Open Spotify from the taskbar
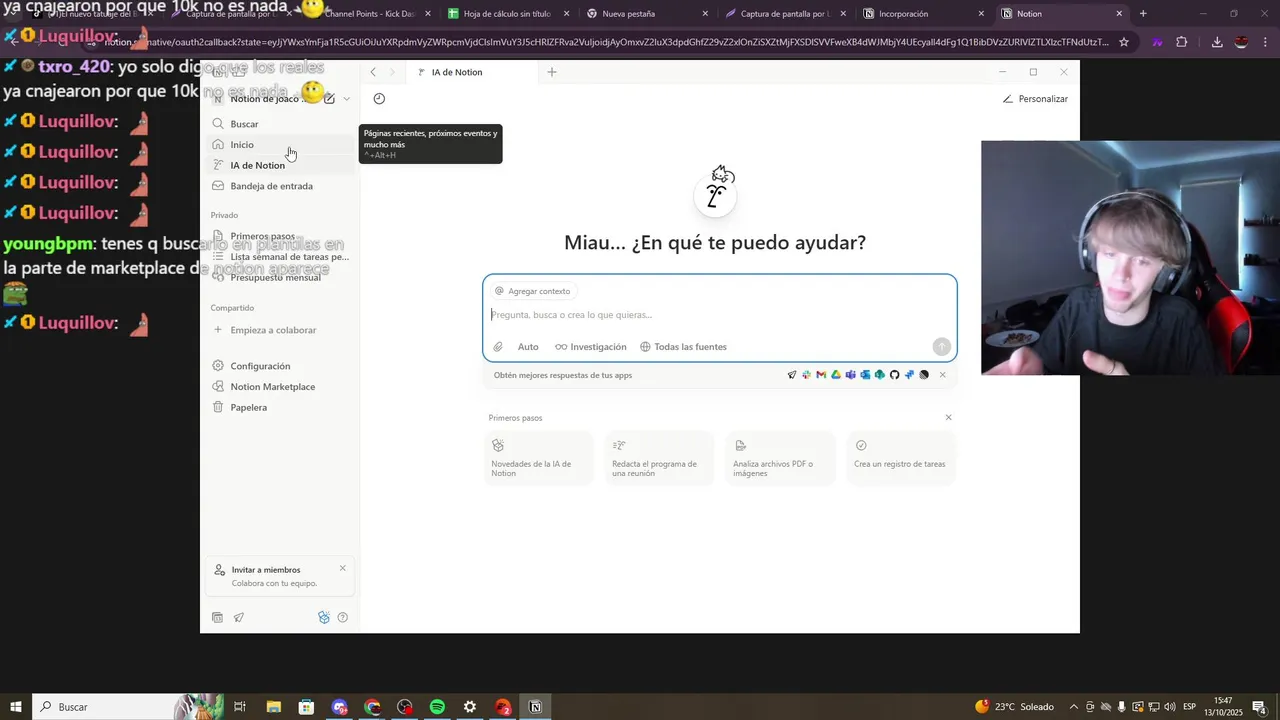The width and height of the screenshot is (1280, 720). (437, 707)
